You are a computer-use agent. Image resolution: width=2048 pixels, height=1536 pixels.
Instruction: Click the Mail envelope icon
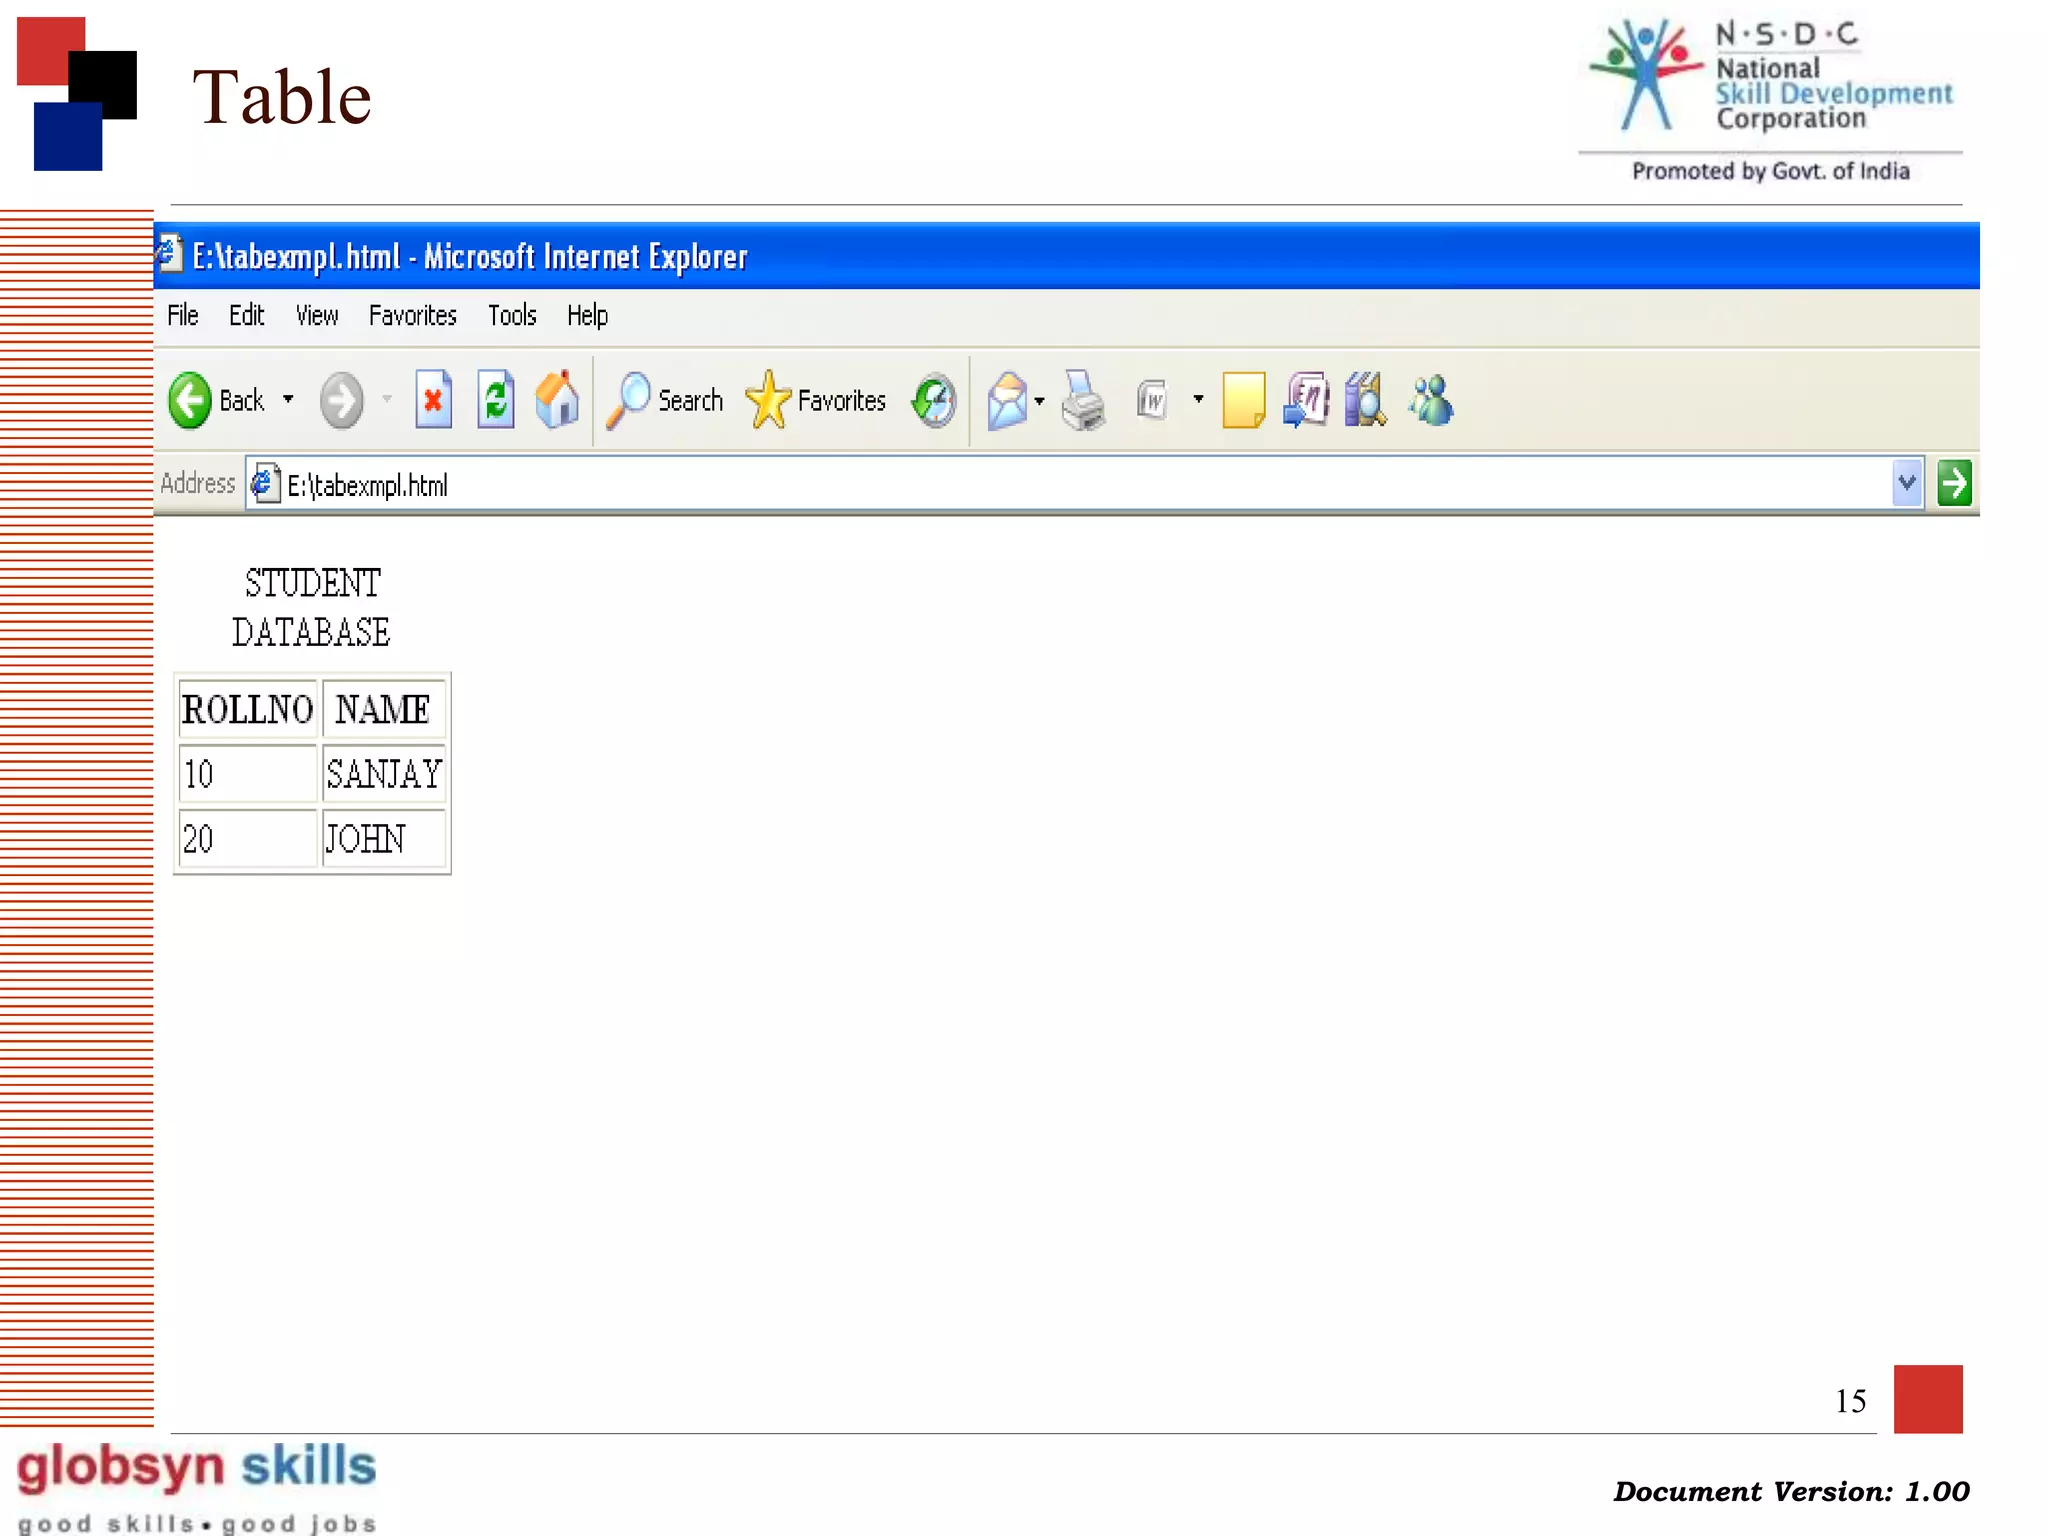pyautogui.click(x=1007, y=401)
